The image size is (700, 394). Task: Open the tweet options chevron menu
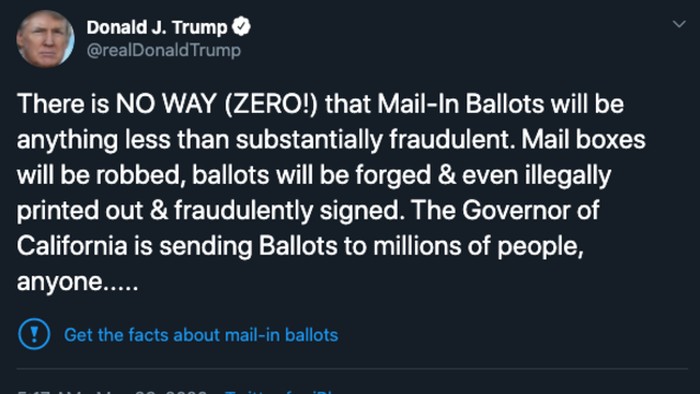[679, 24]
